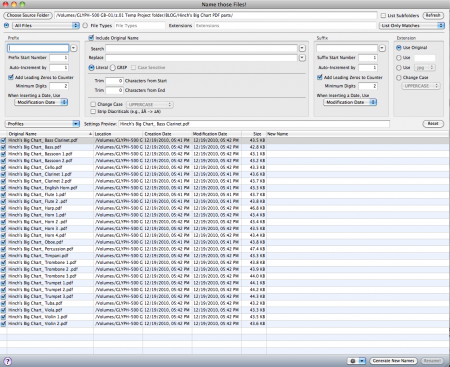This screenshot has width=450, height=367.
Task: Click Prefix Start Number field
Action: point(59,58)
